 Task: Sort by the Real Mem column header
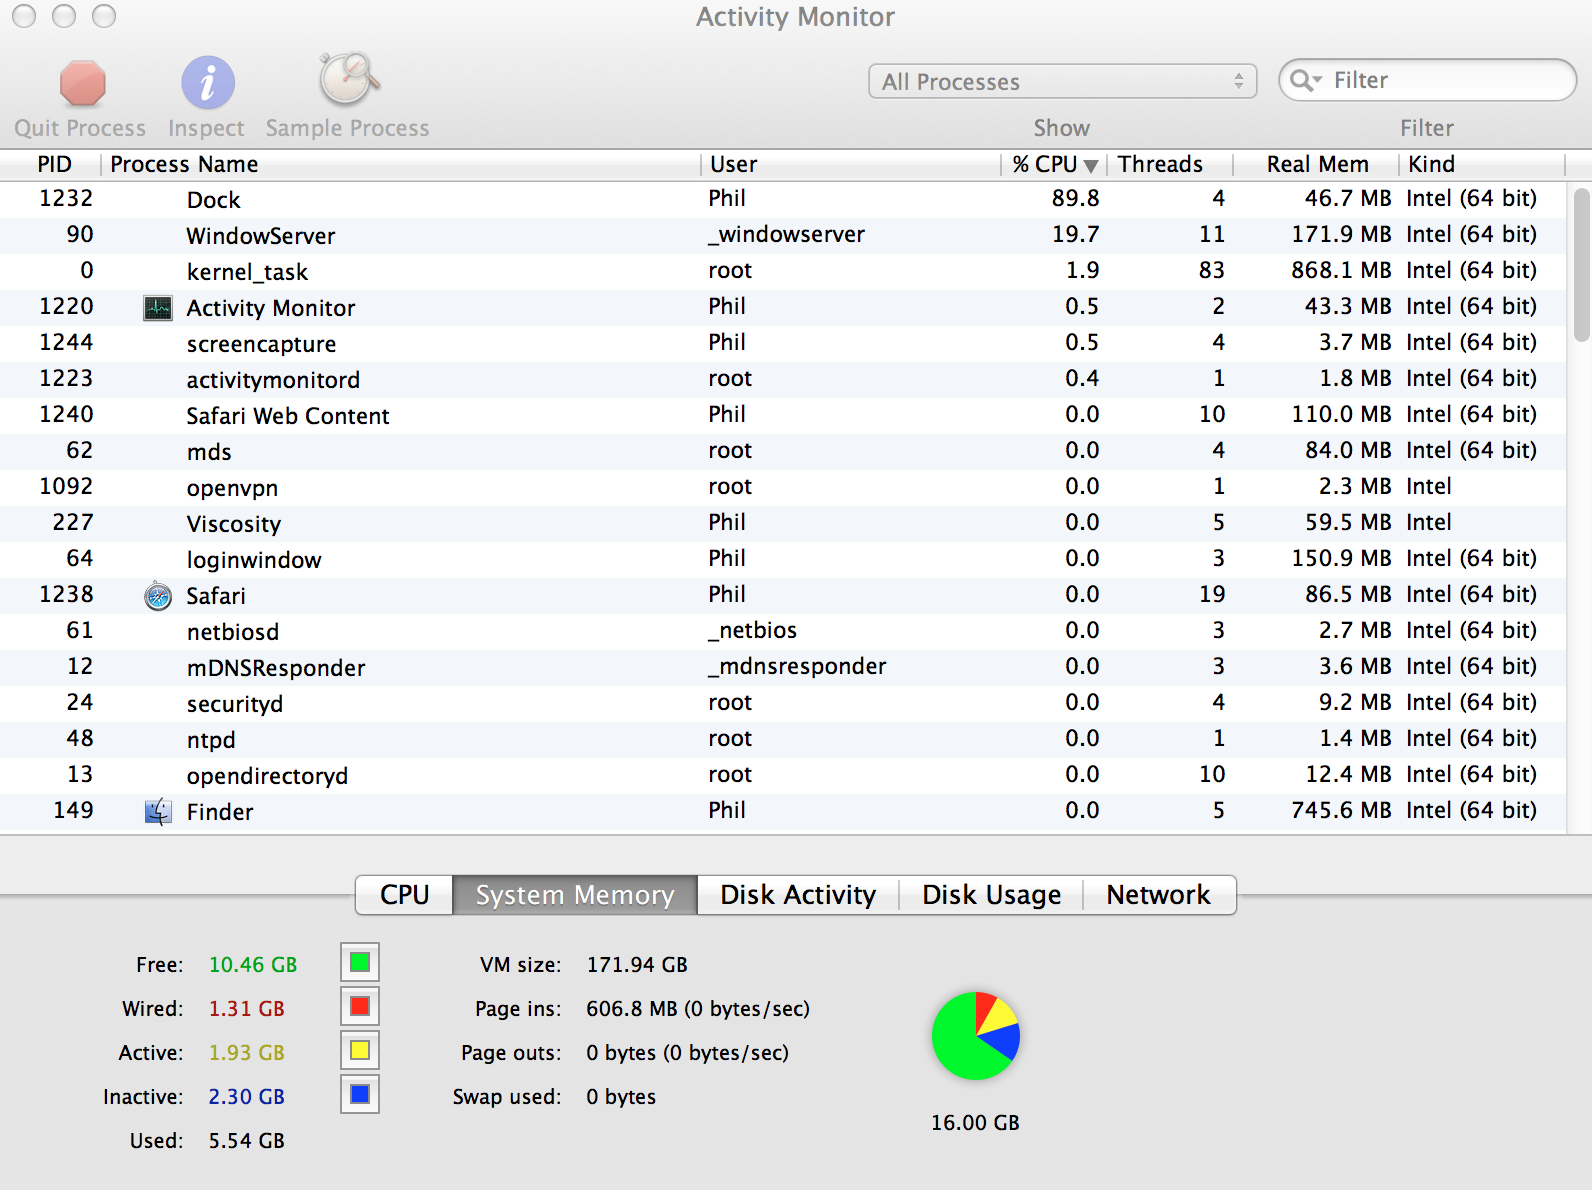(1316, 165)
